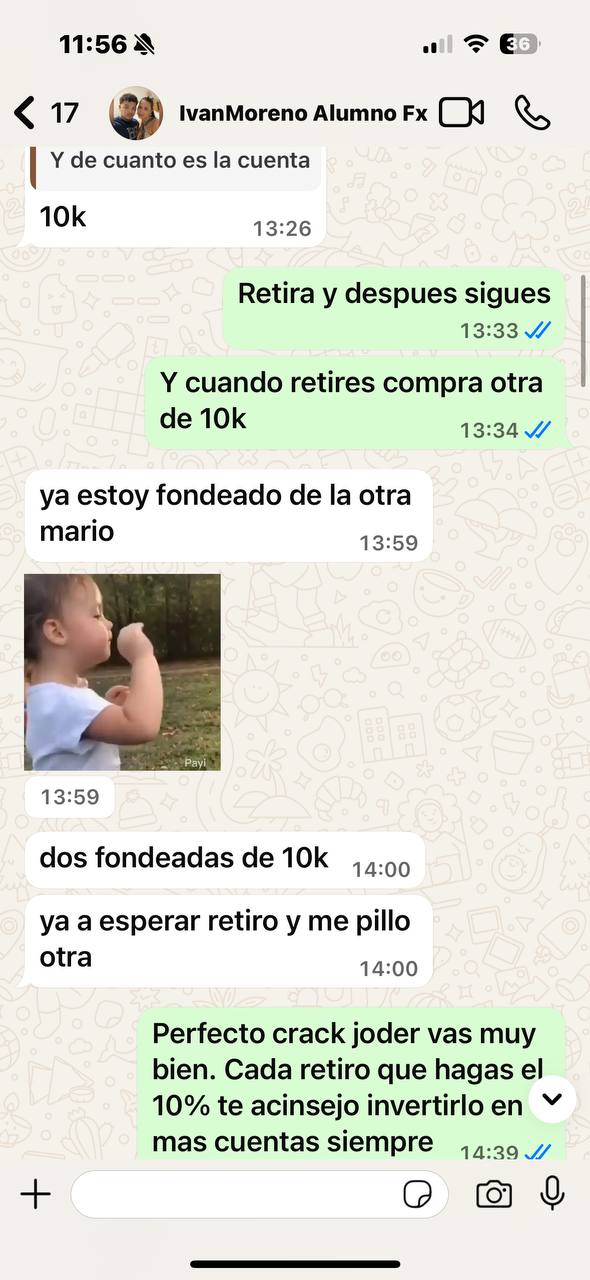Open the toddler GIF image message
Screen dimensions: 590x1280
click(122, 671)
